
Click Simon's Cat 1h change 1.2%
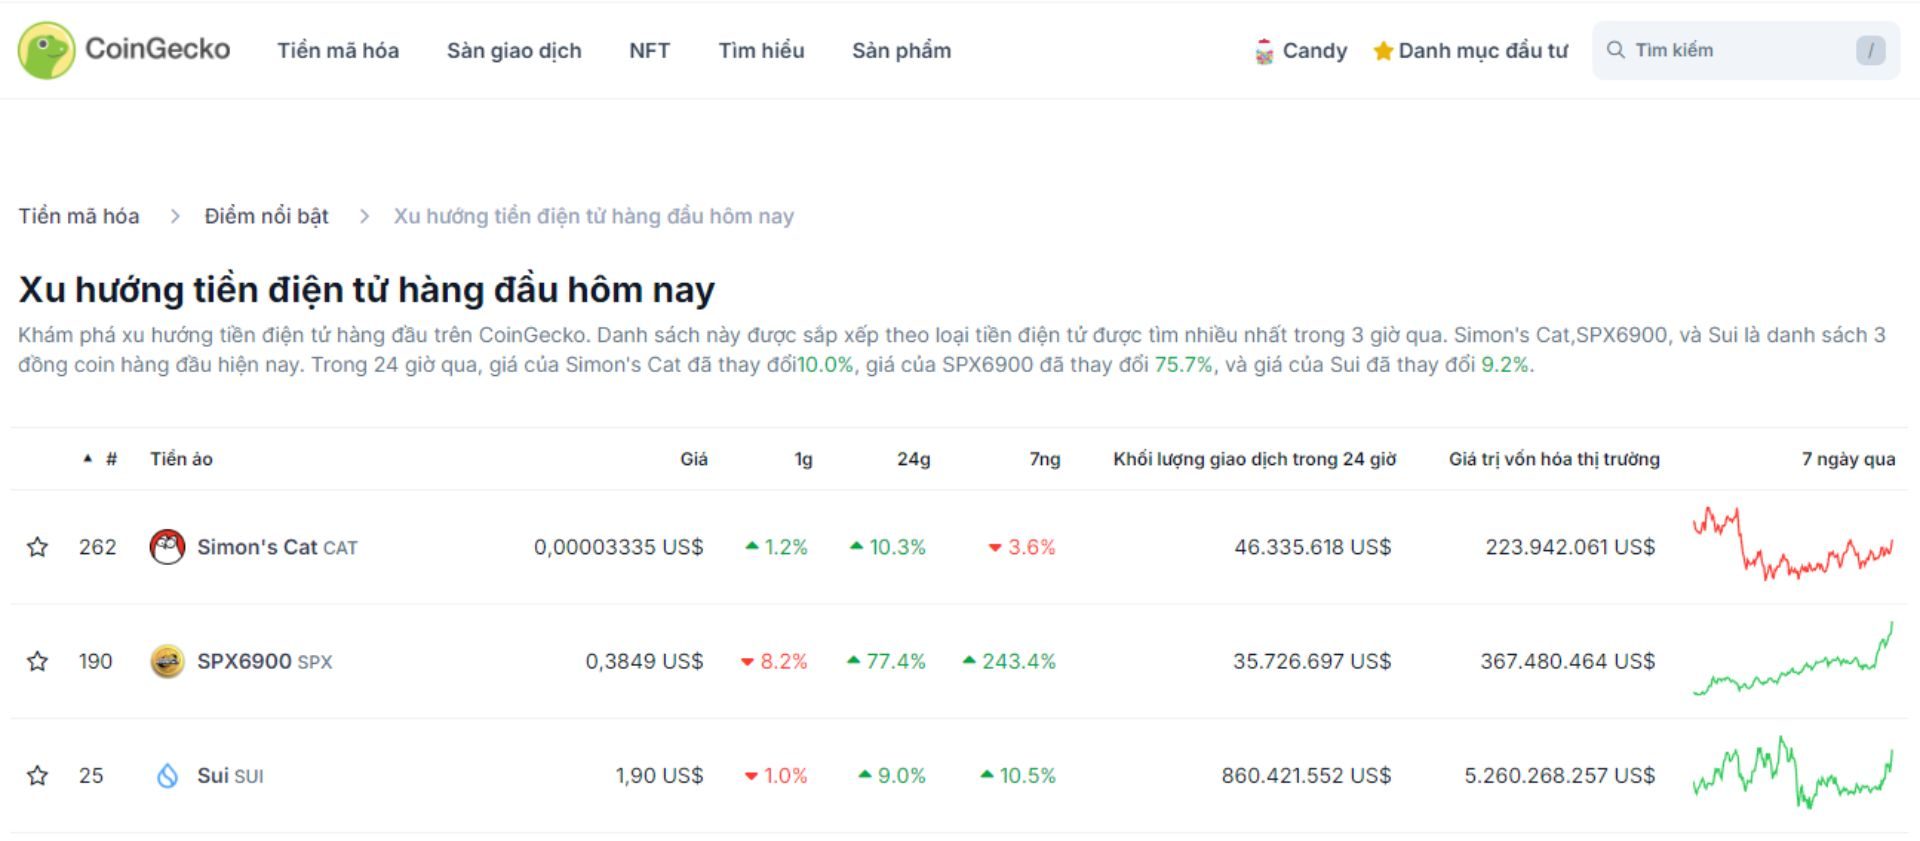[x=777, y=547]
